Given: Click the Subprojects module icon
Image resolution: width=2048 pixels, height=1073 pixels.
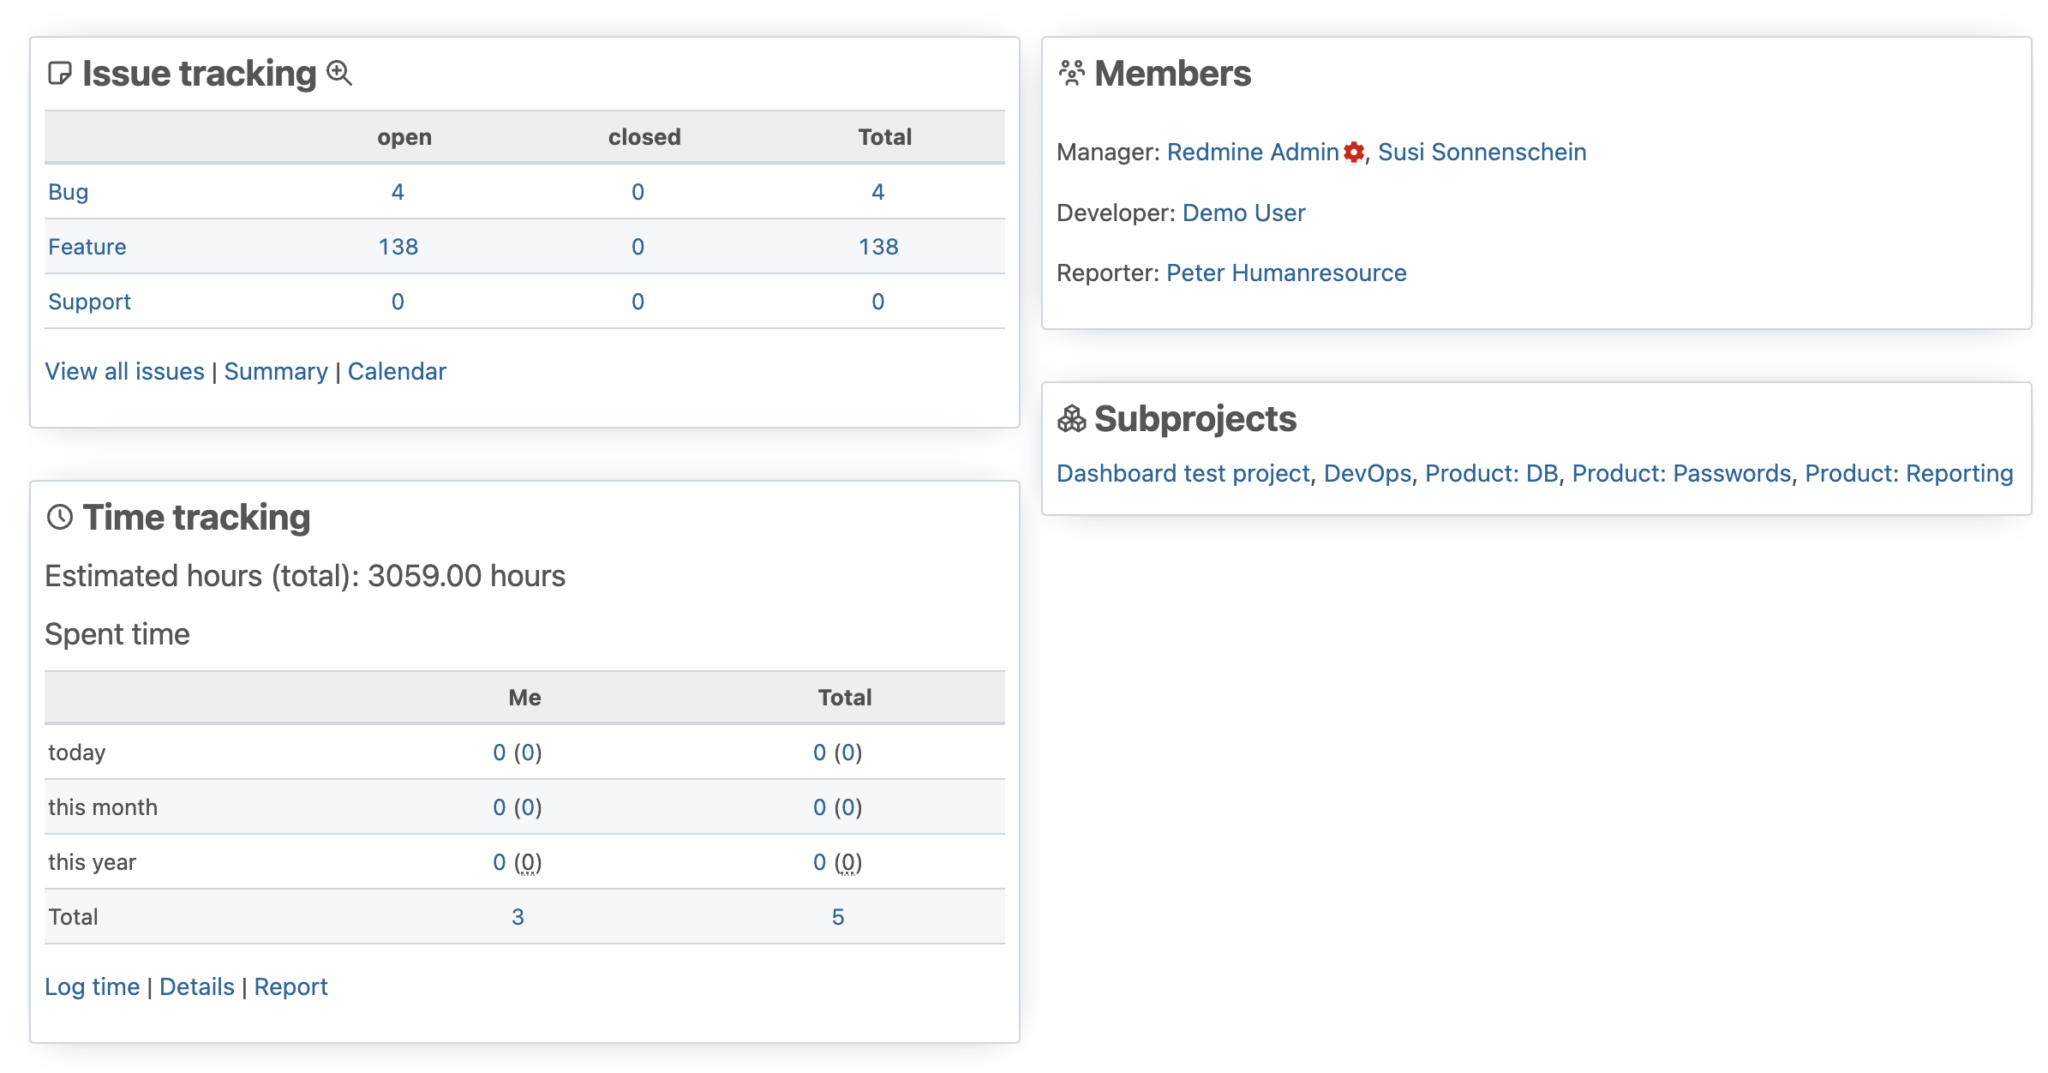Looking at the screenshot, I should [1072, 418].
